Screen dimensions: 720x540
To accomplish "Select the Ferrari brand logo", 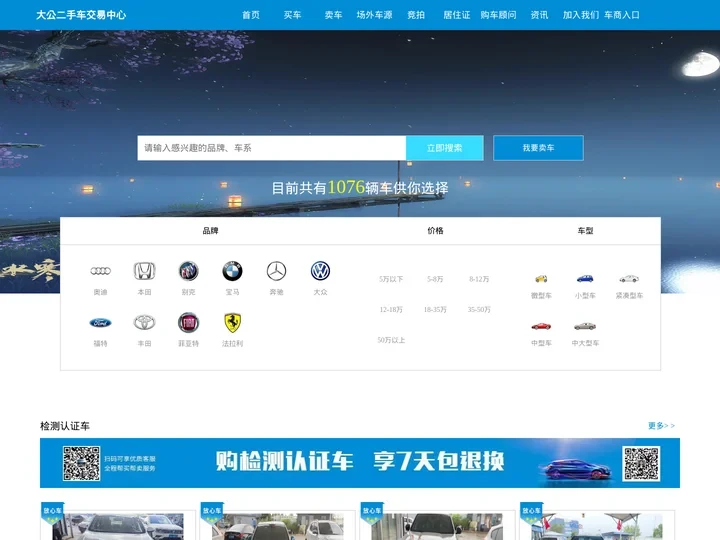I will (x=232, y=322).
